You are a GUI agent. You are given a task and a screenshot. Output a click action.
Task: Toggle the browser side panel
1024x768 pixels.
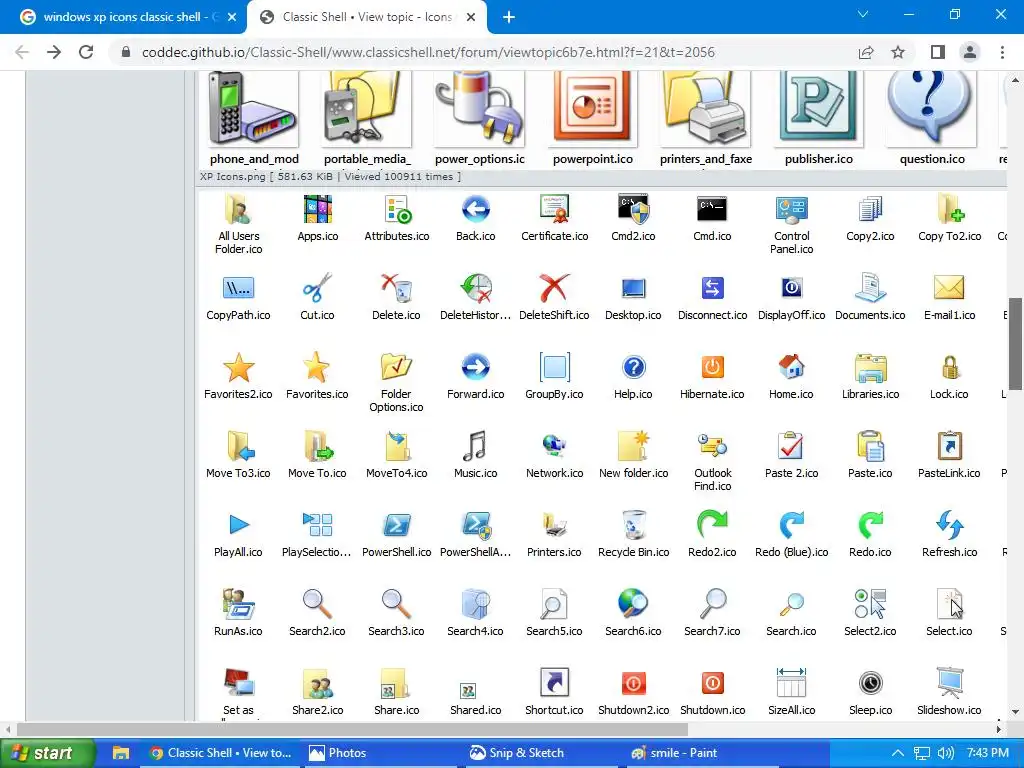click(x=938, y=52)
